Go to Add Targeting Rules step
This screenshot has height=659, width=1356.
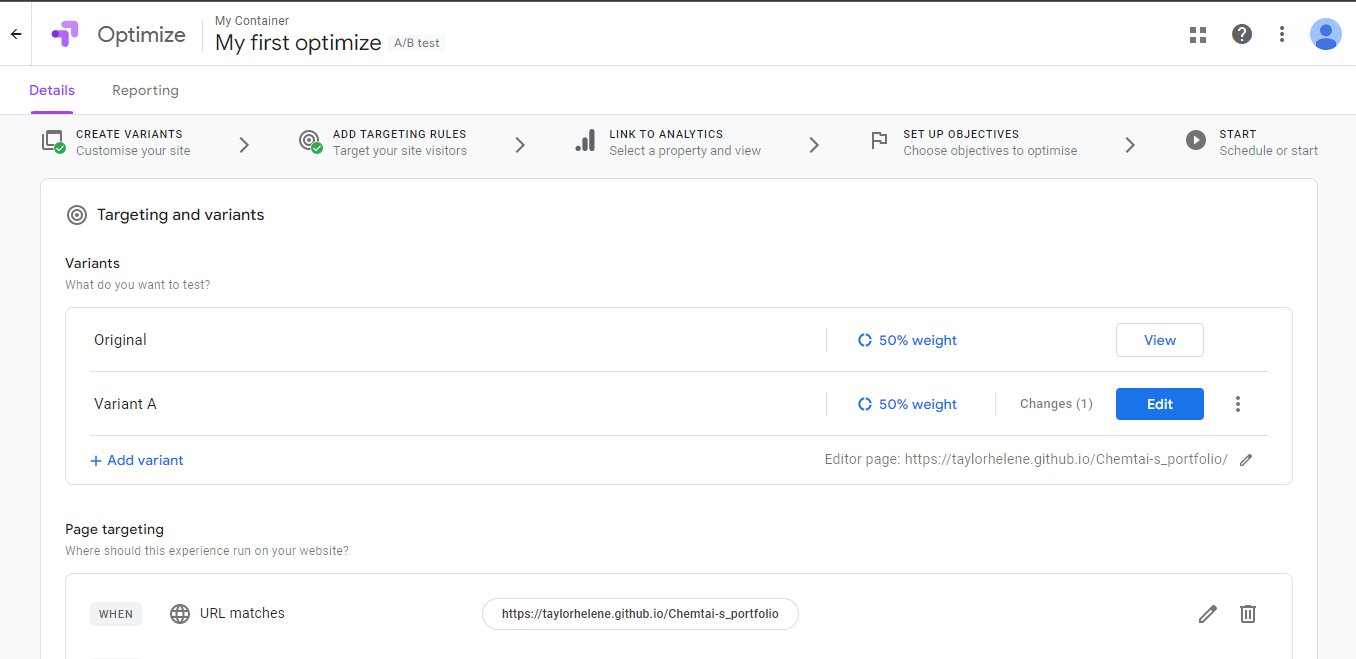[x=383, y=142]
